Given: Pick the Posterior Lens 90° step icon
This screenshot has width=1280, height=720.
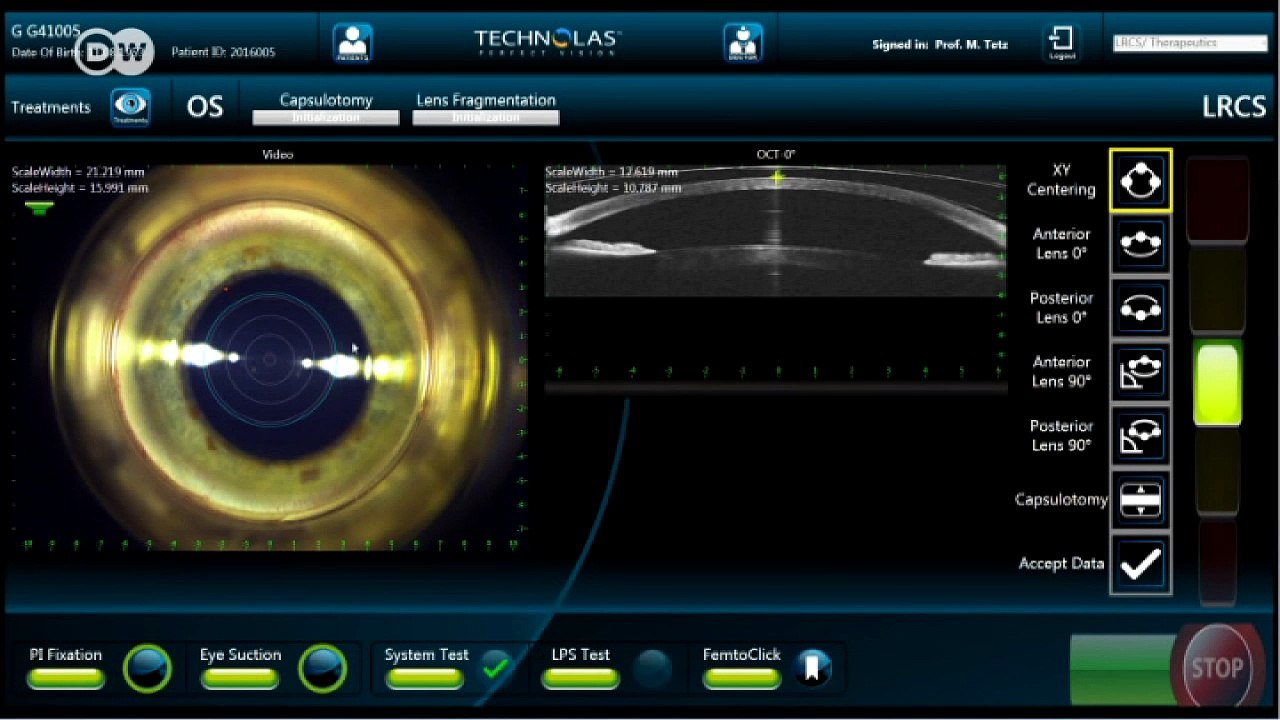Looking at the screenshot, I should pos(1140,436).
